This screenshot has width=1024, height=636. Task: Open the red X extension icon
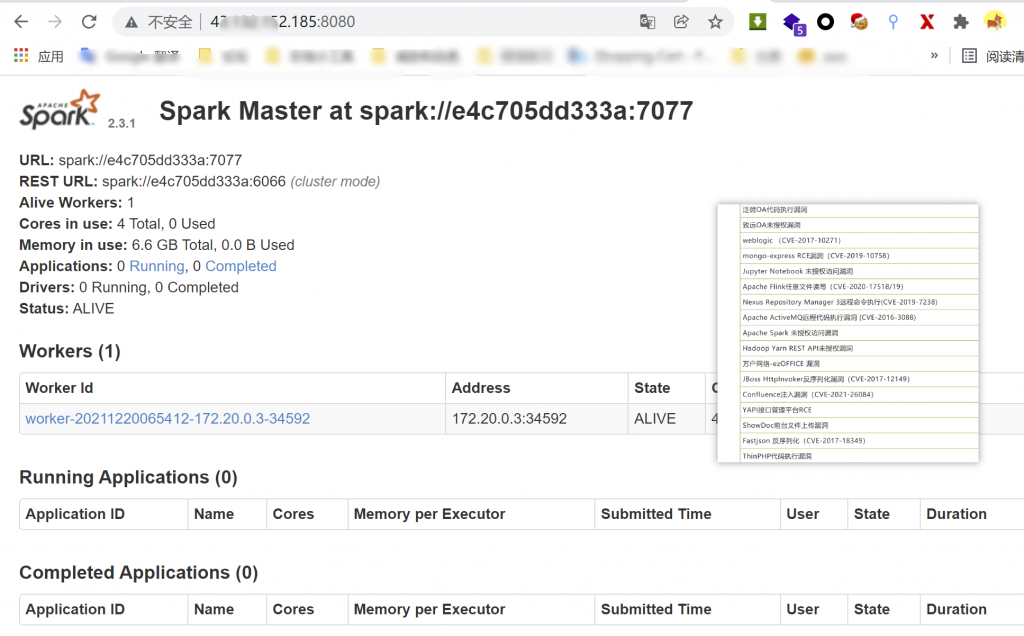point(926,22)
